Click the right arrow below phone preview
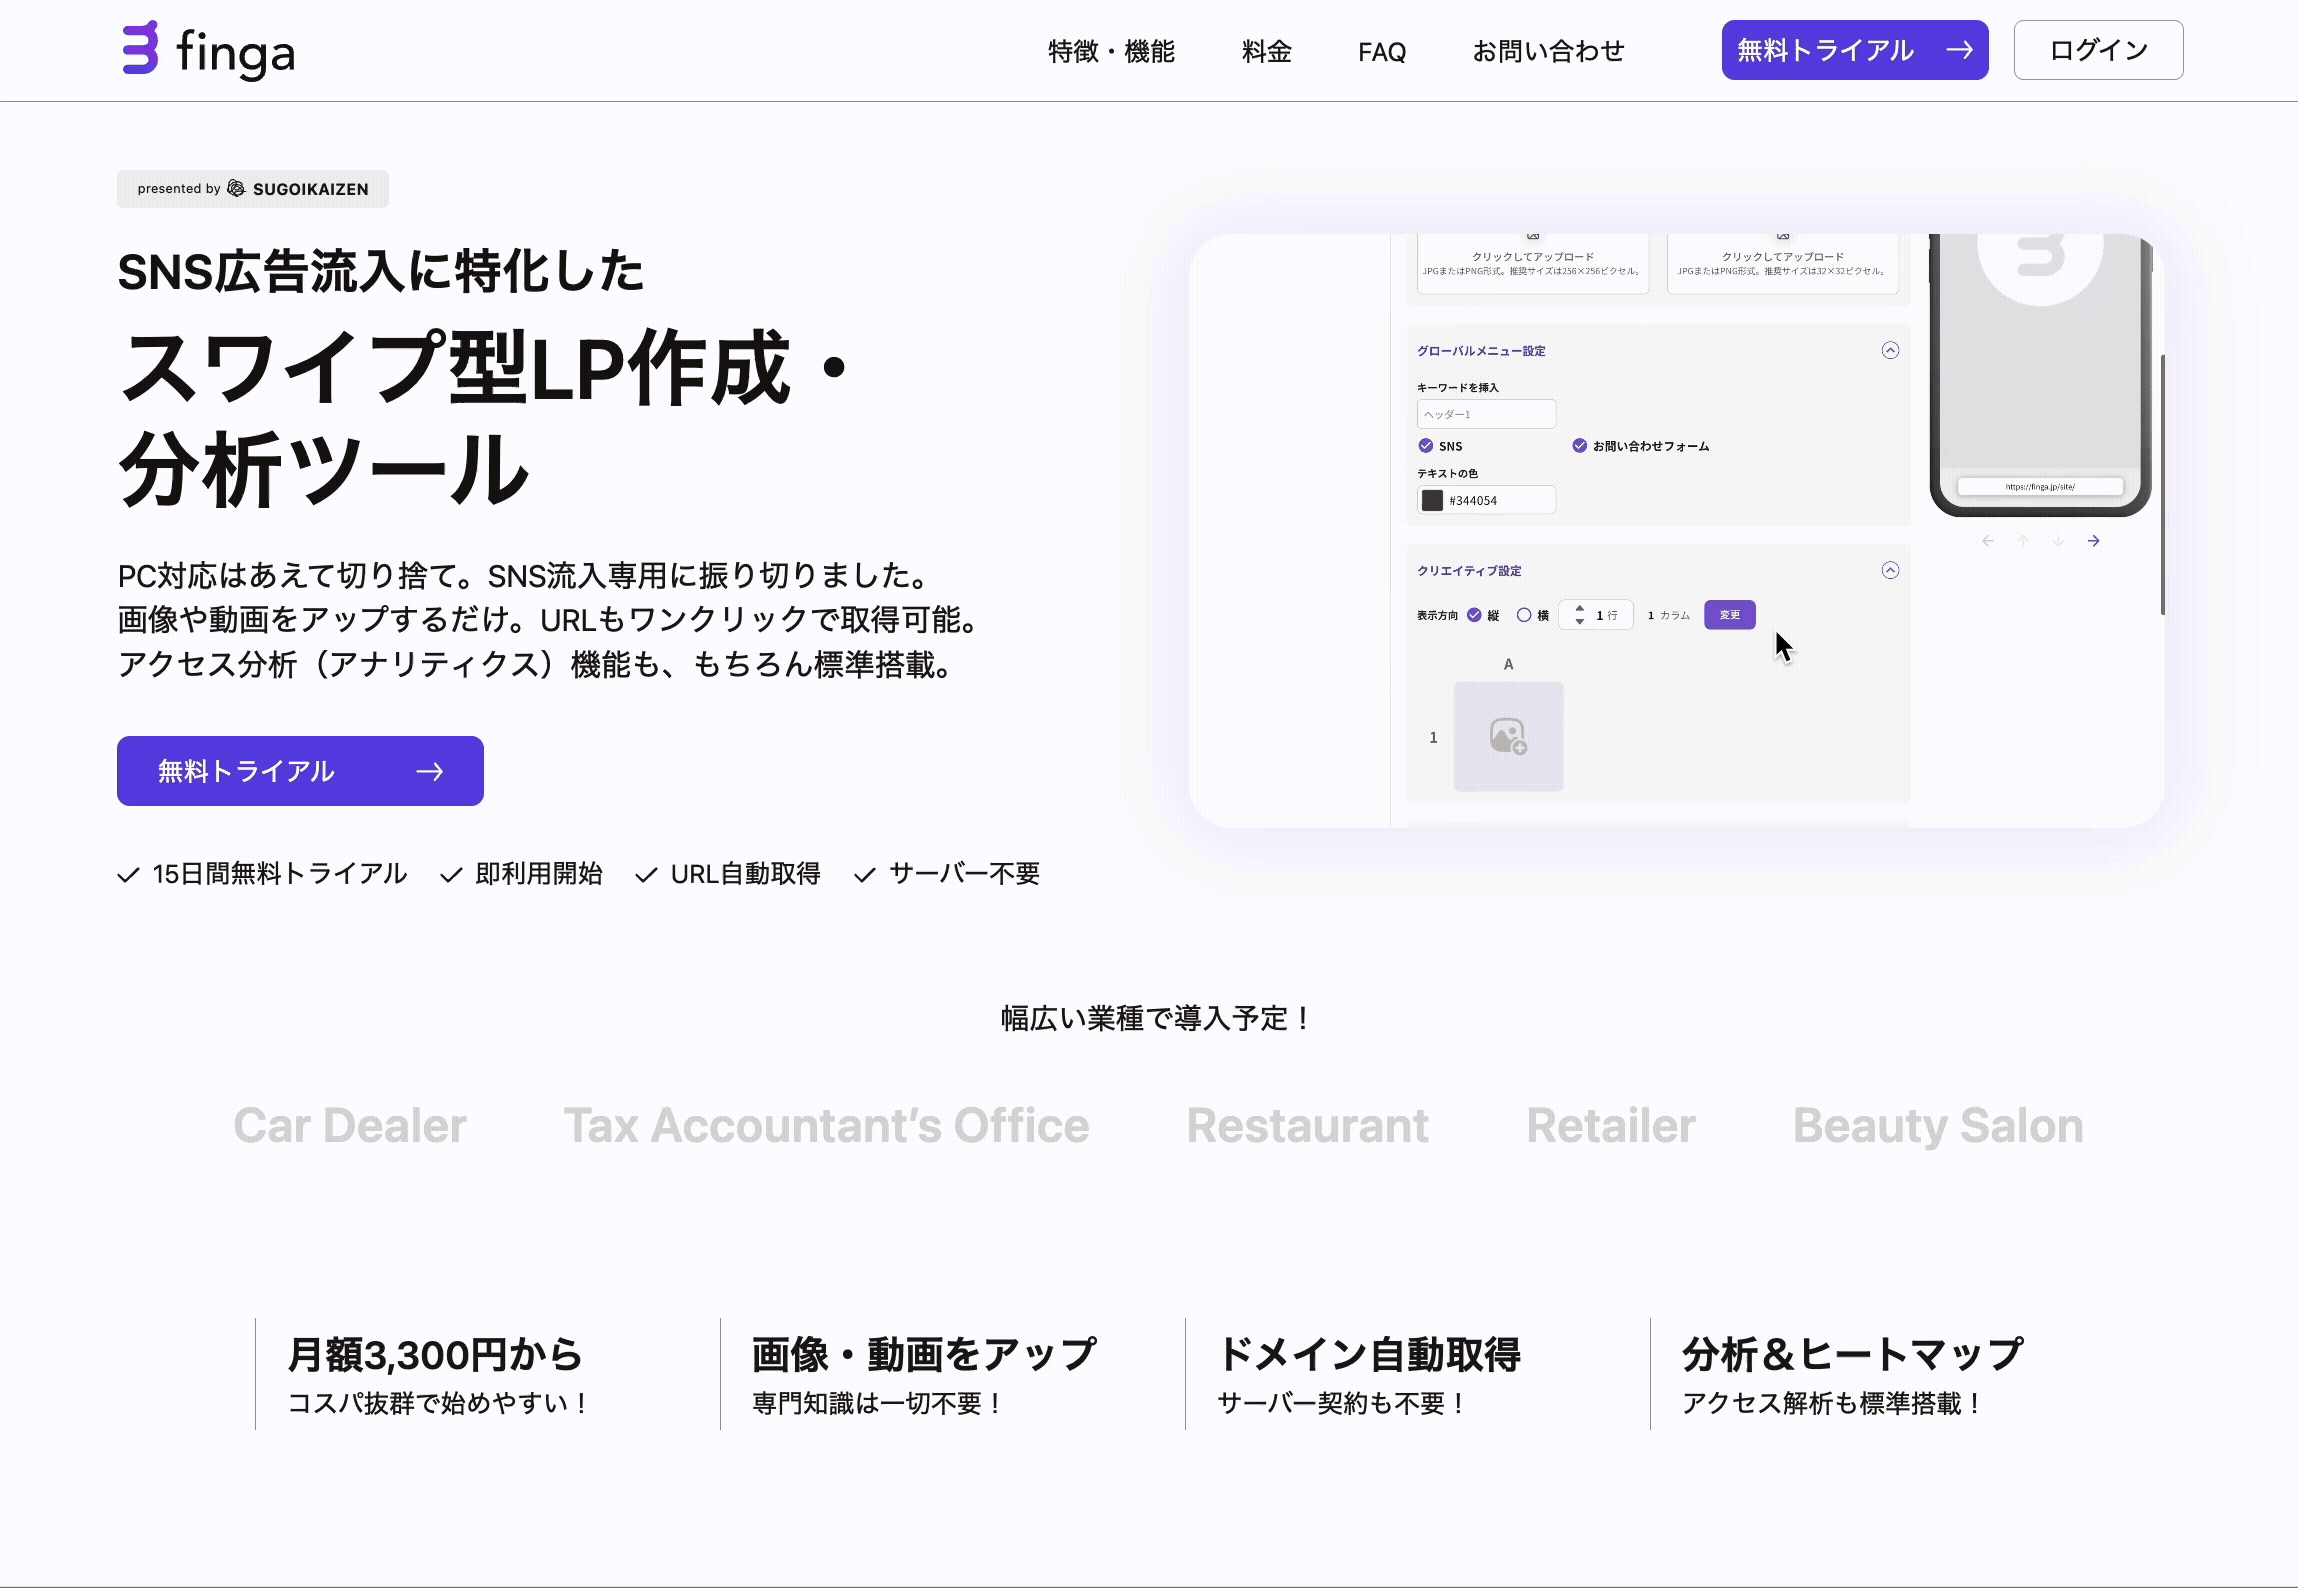This screenshot has height=1588, width=2298. 2093,541
